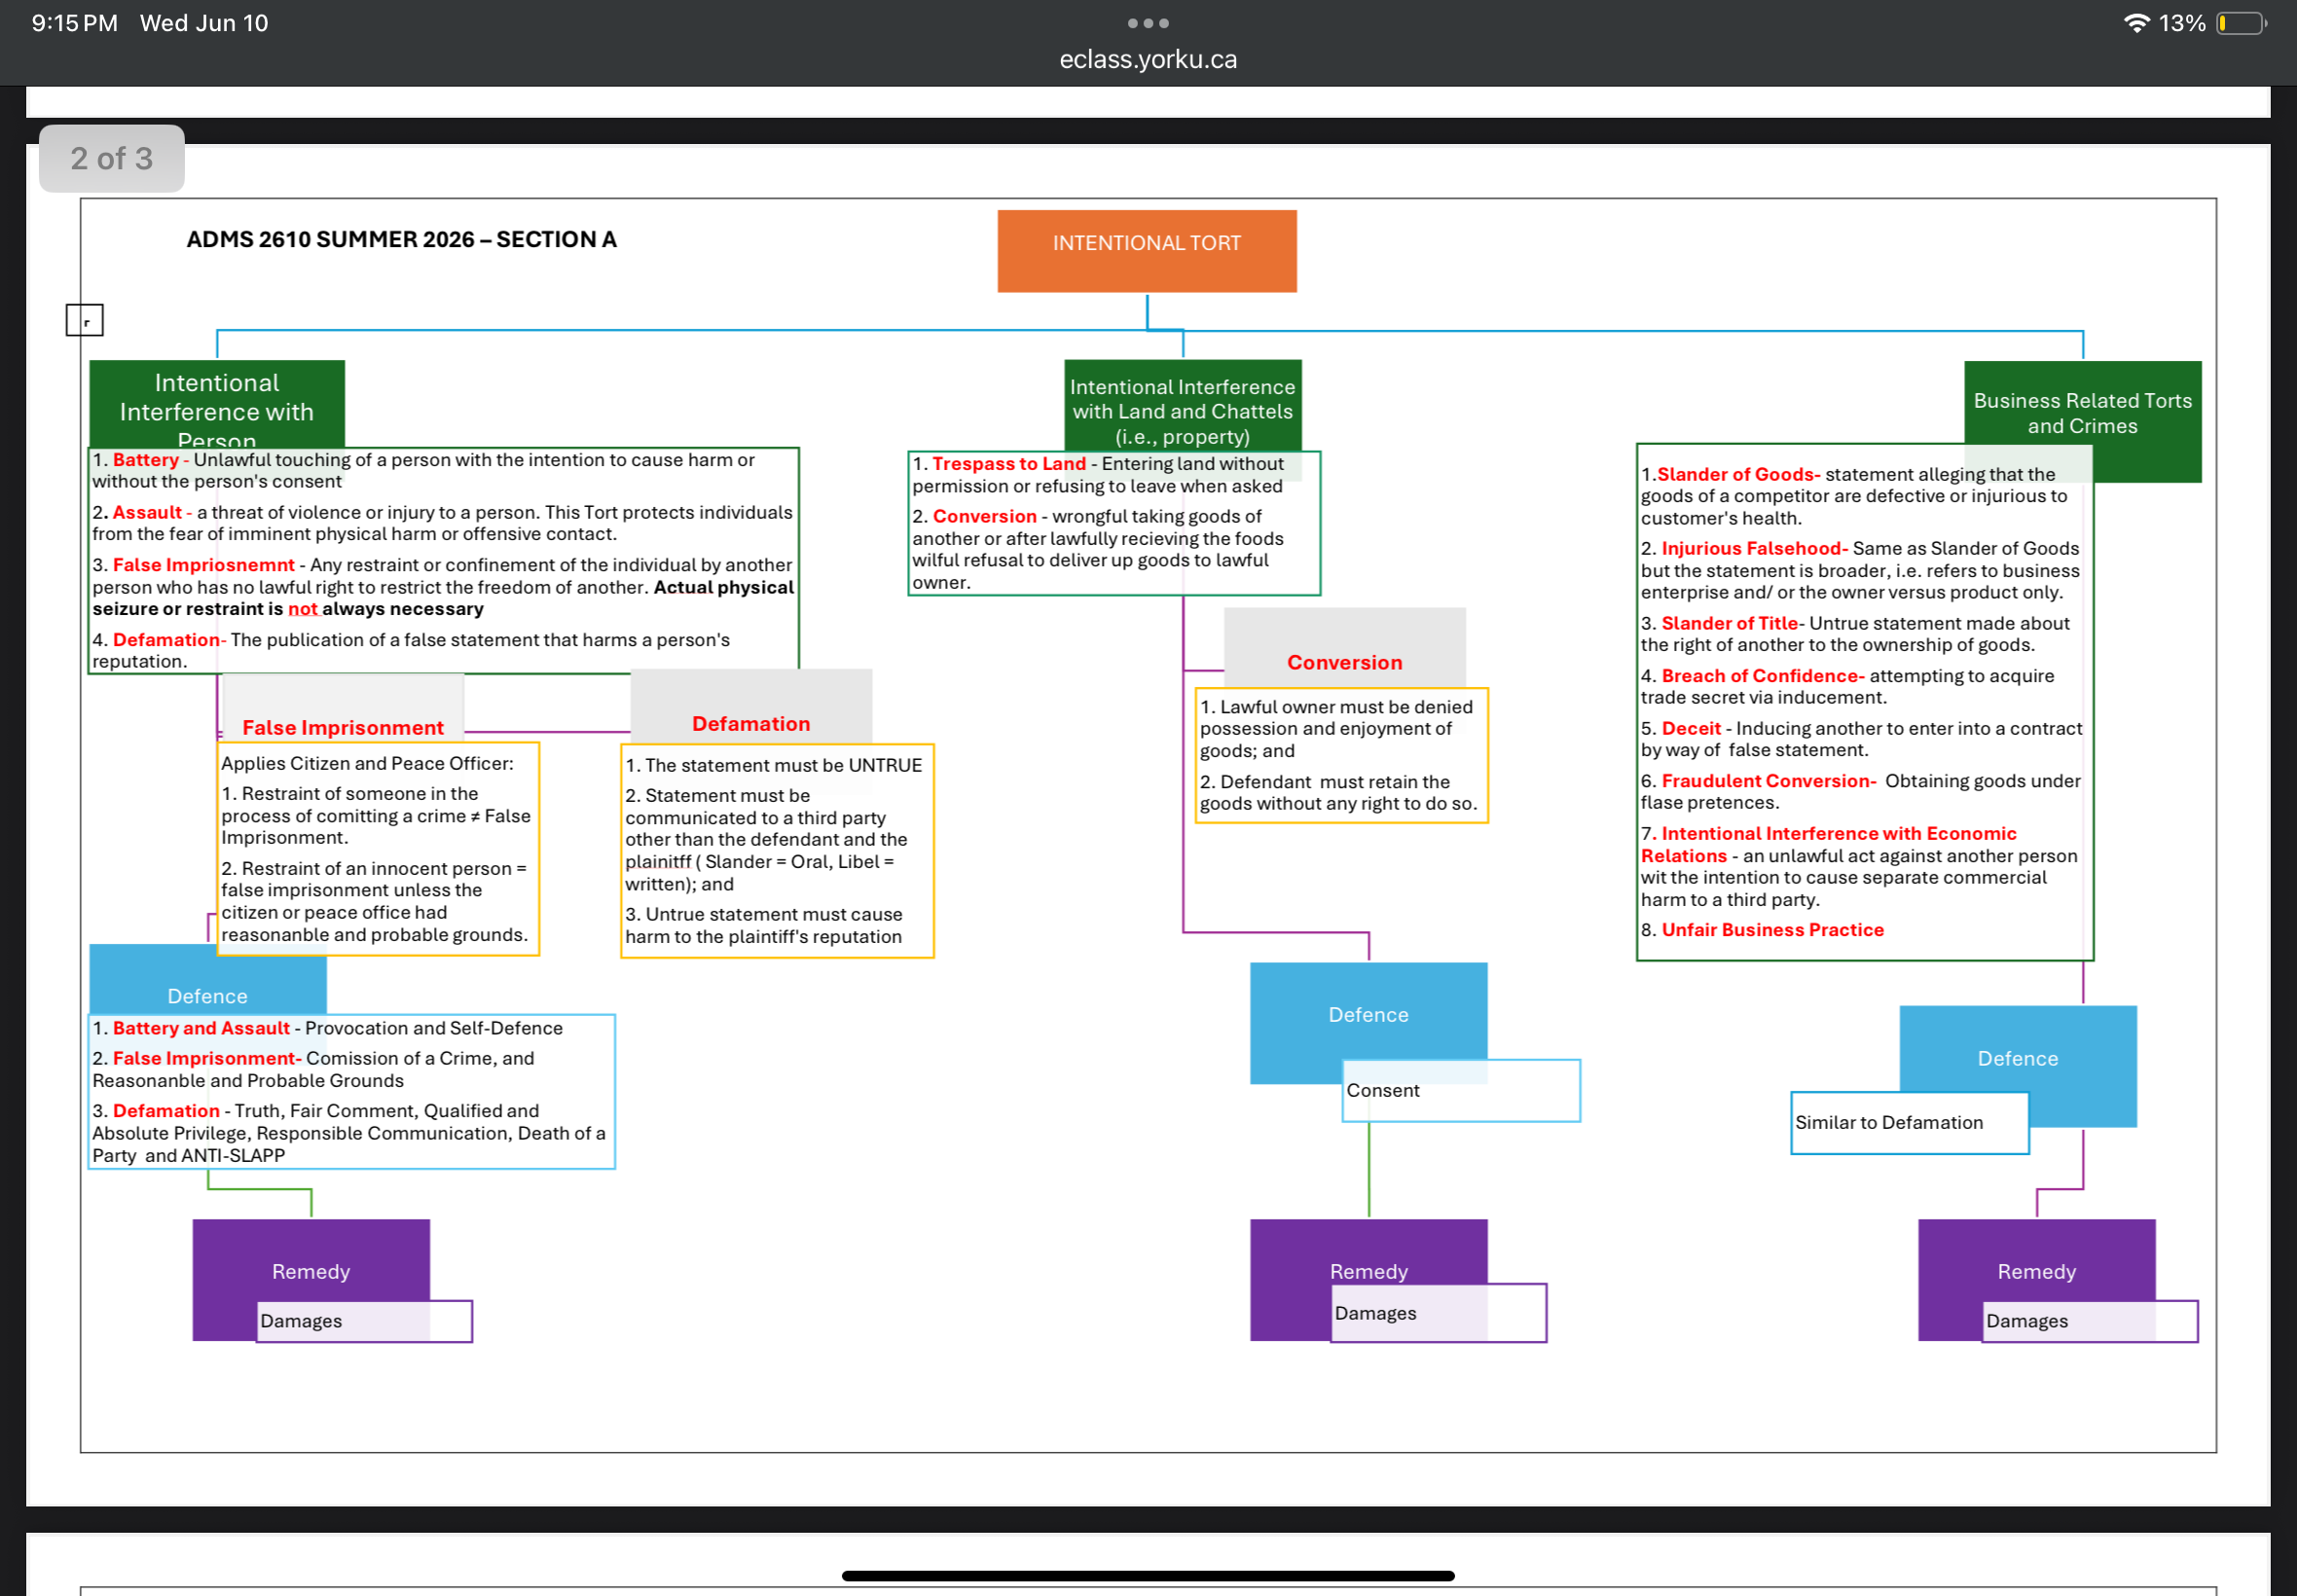Tap the home indicator bar
Screen dimensions: 2297x1596
1148,1576
